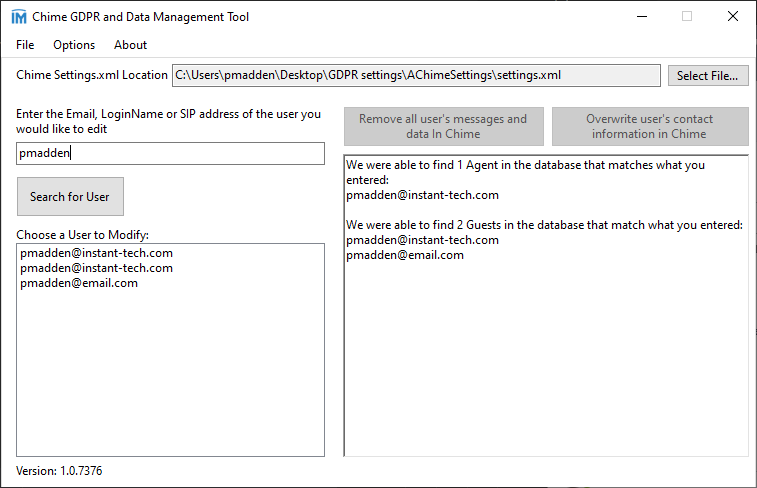Click the Choose a User to Modify label
Image resolution: width=757 pixels, height=488 pixels.
point(82,234)
